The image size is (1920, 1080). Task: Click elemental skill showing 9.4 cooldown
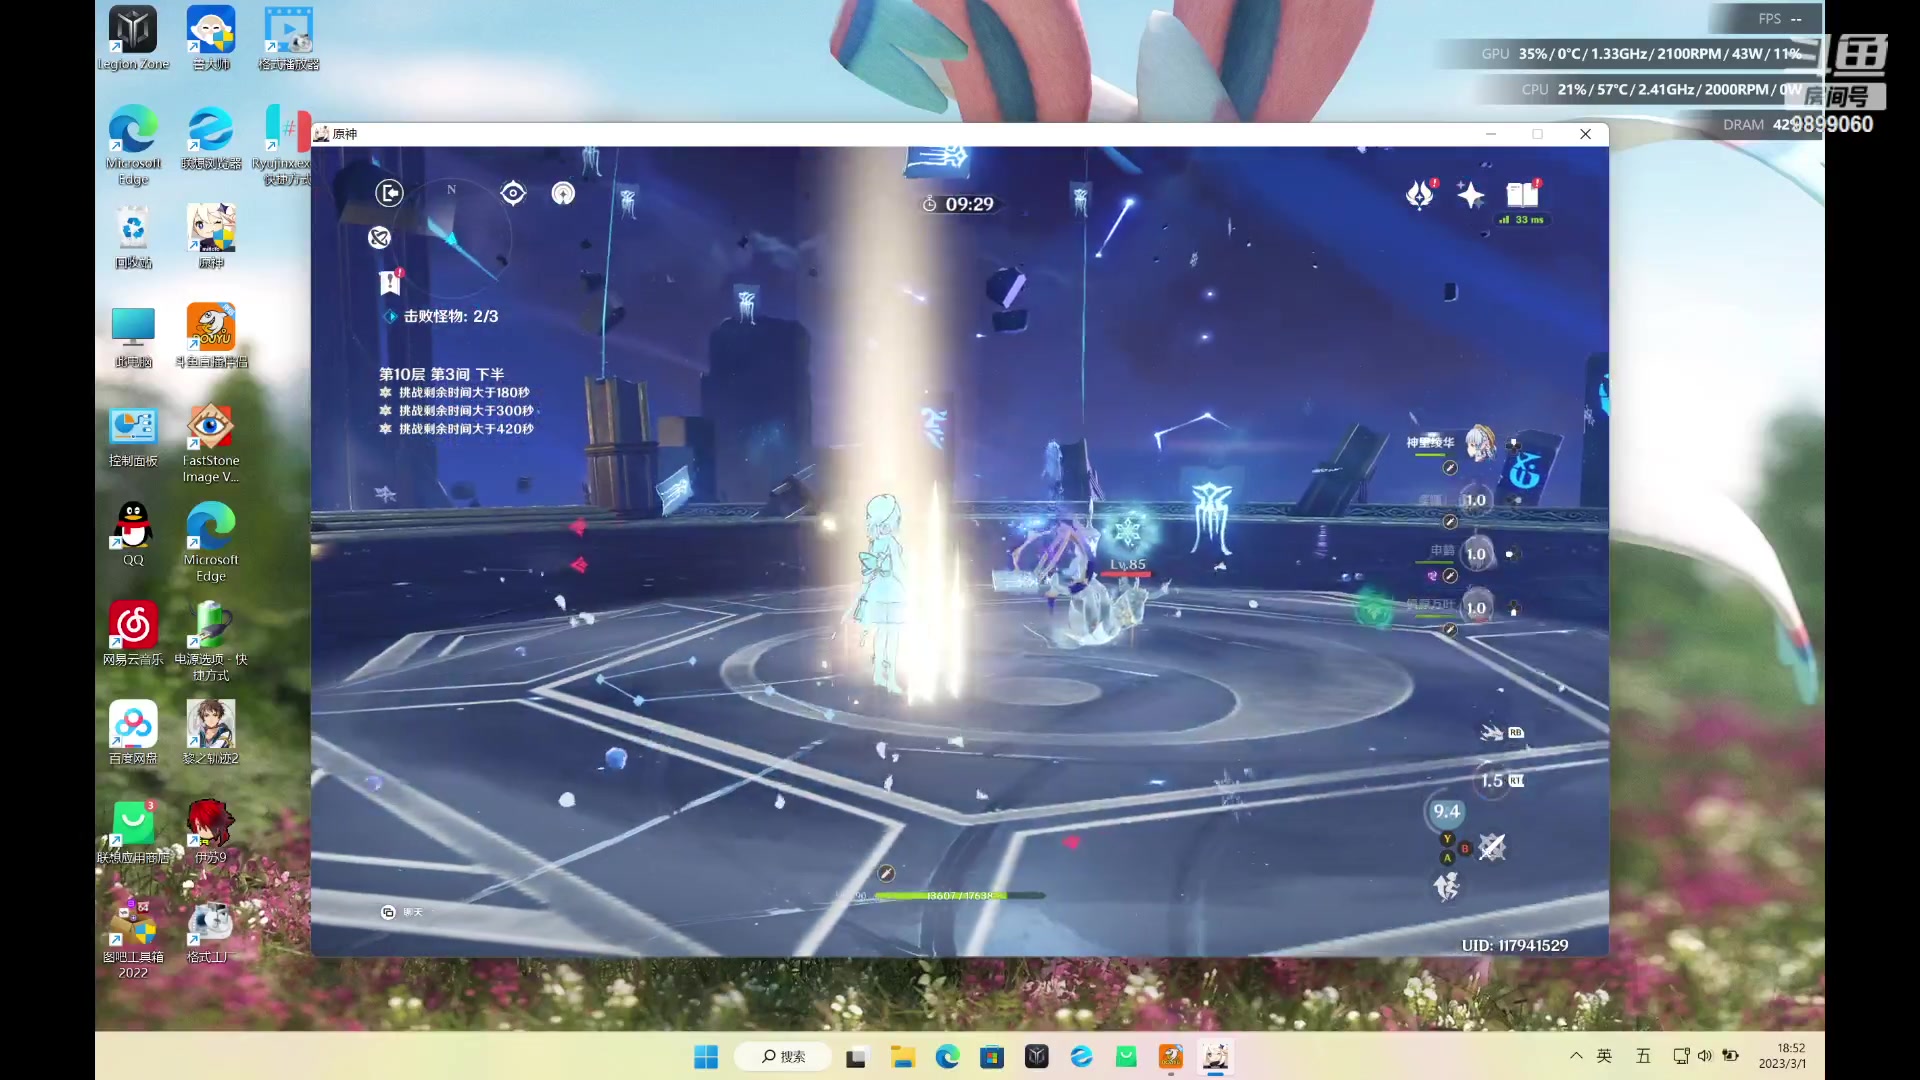(1446, 811)
